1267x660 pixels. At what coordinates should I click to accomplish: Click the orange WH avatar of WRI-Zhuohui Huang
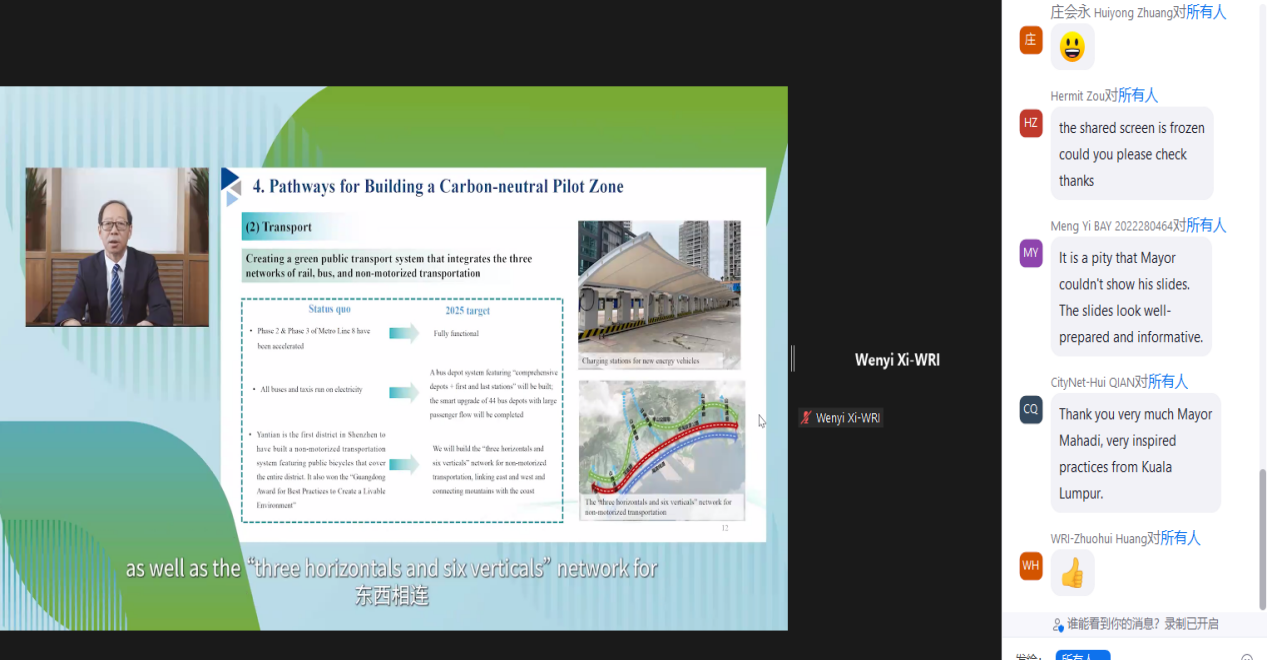pos(1031,565)
